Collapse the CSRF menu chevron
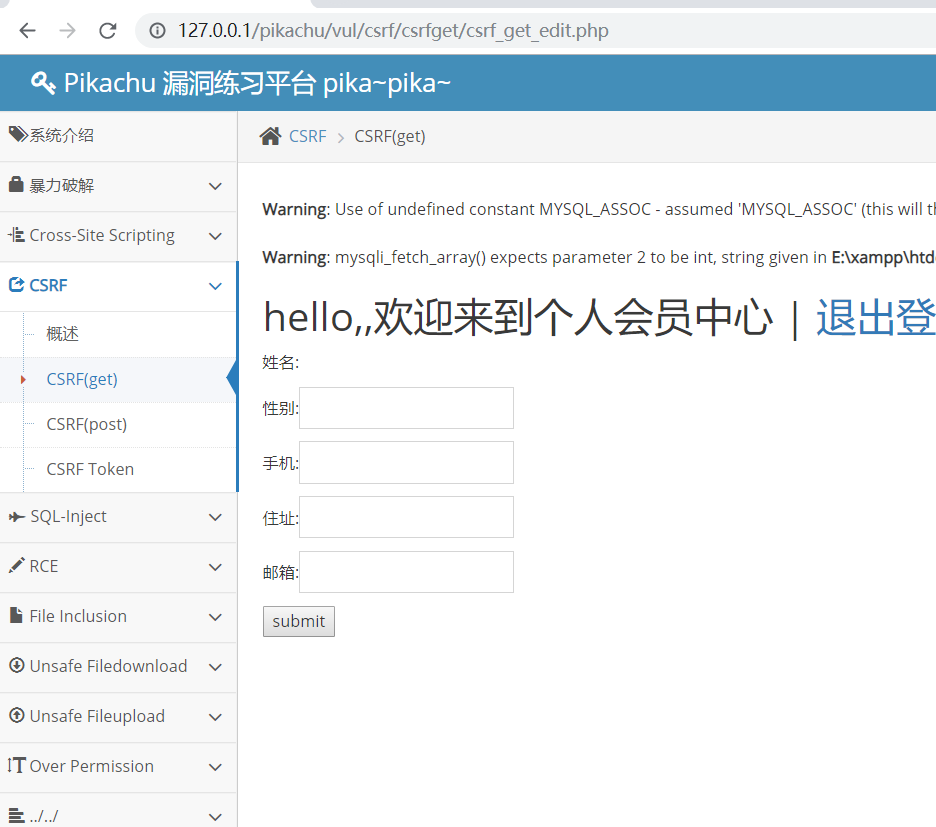Viewport: 936px width, 827px height. (x=215, y=287)
